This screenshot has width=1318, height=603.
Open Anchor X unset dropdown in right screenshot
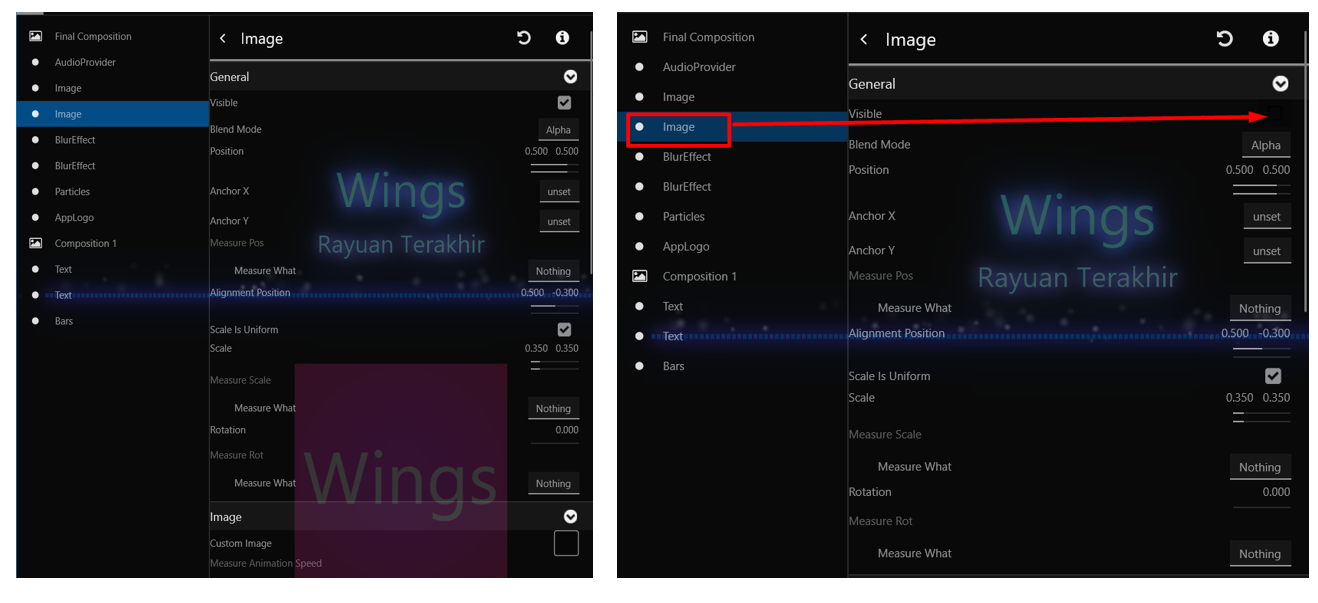(1267, 217)
